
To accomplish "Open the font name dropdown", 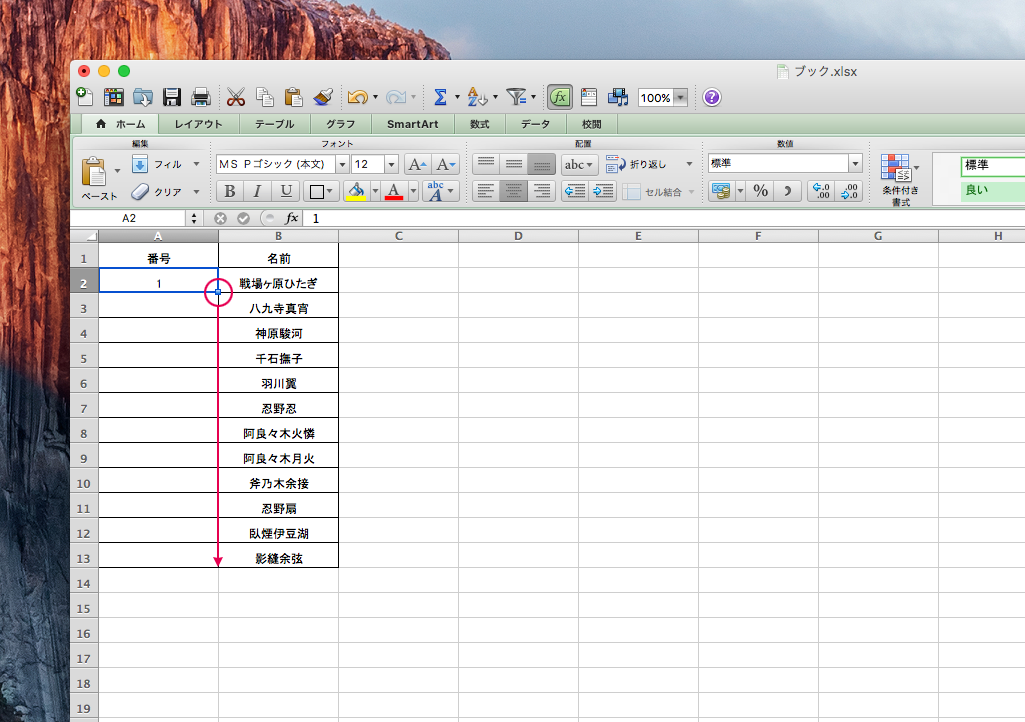I will point(342,164).
